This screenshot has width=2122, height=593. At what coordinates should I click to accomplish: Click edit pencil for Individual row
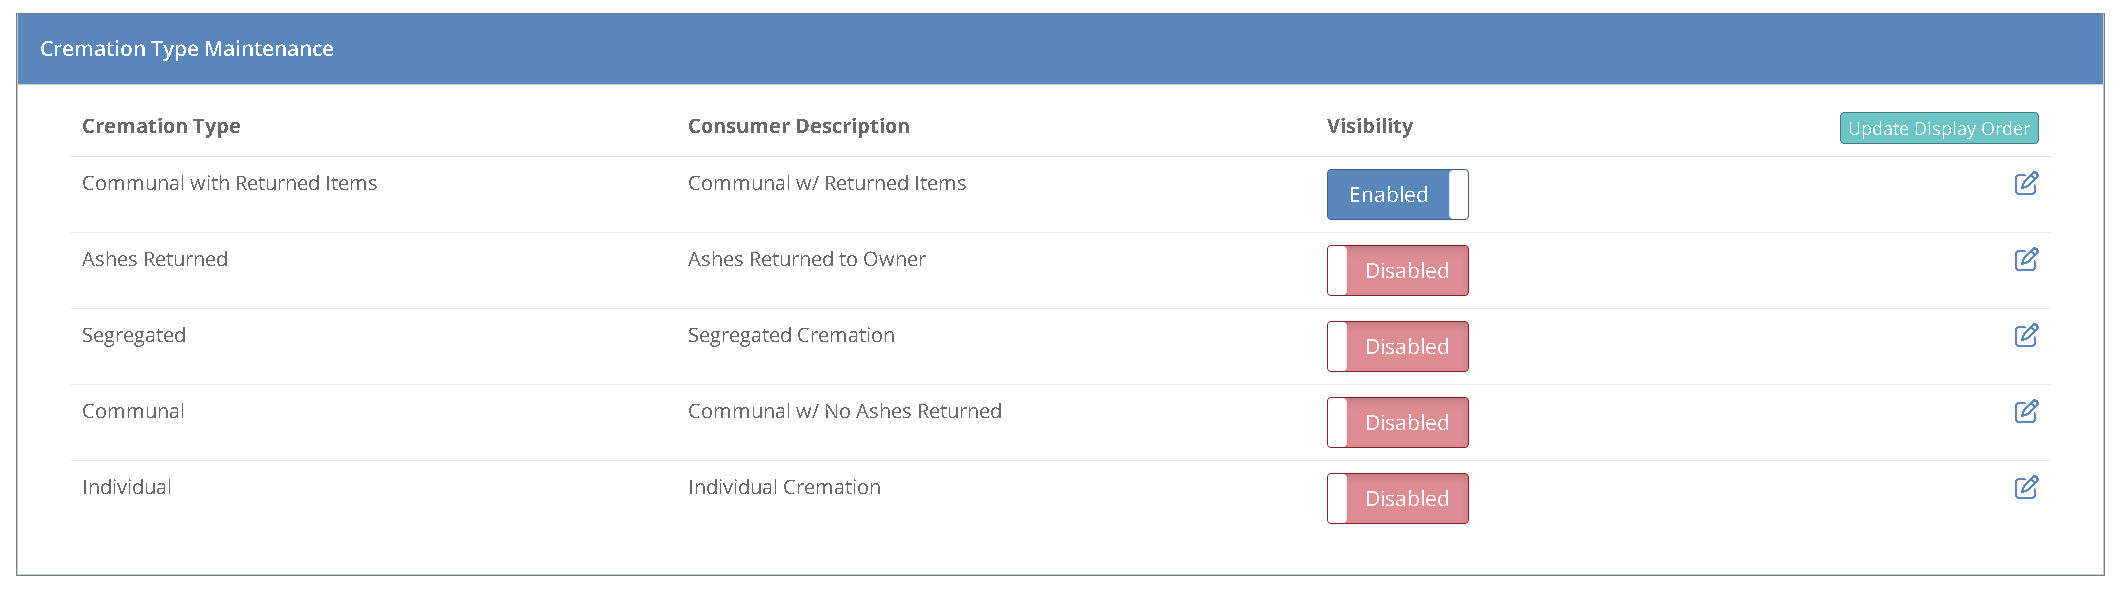2026,487
